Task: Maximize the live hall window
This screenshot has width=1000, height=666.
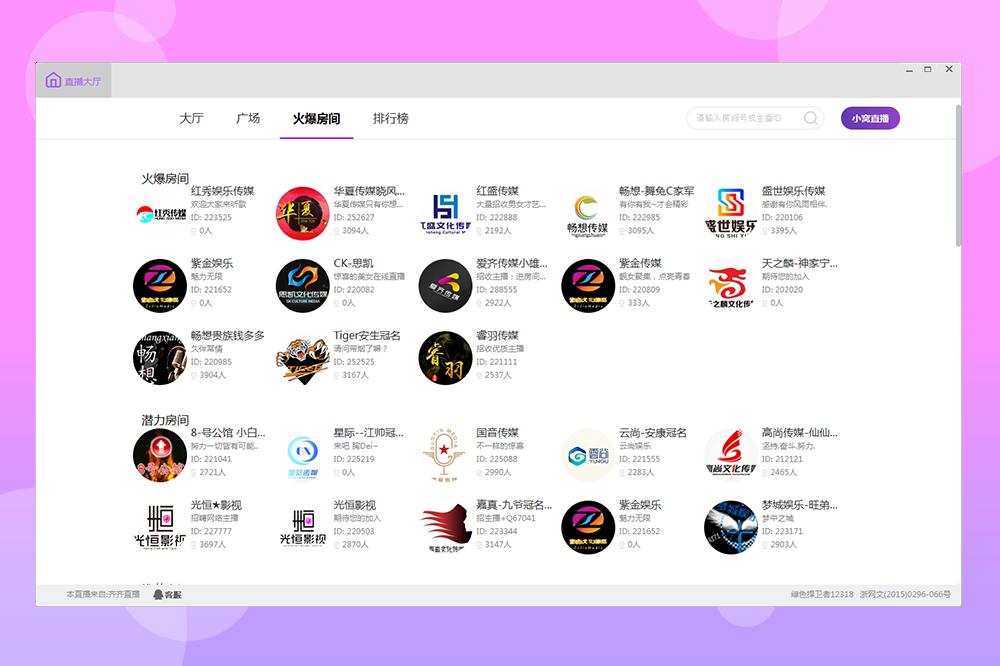Action: click(928, 69)
